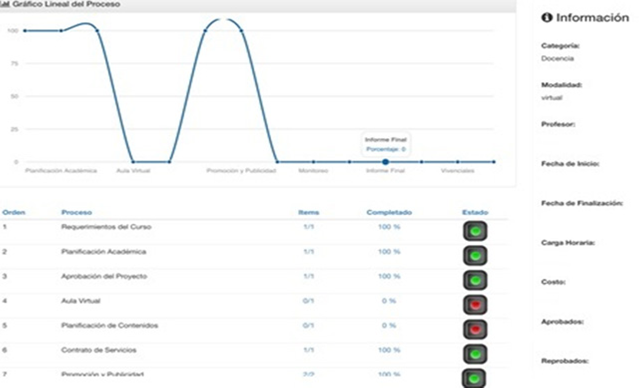Click chart data point above Aula Virtual label
The height and width of the screenshot is (388, 639).
(x=133, y=162)
